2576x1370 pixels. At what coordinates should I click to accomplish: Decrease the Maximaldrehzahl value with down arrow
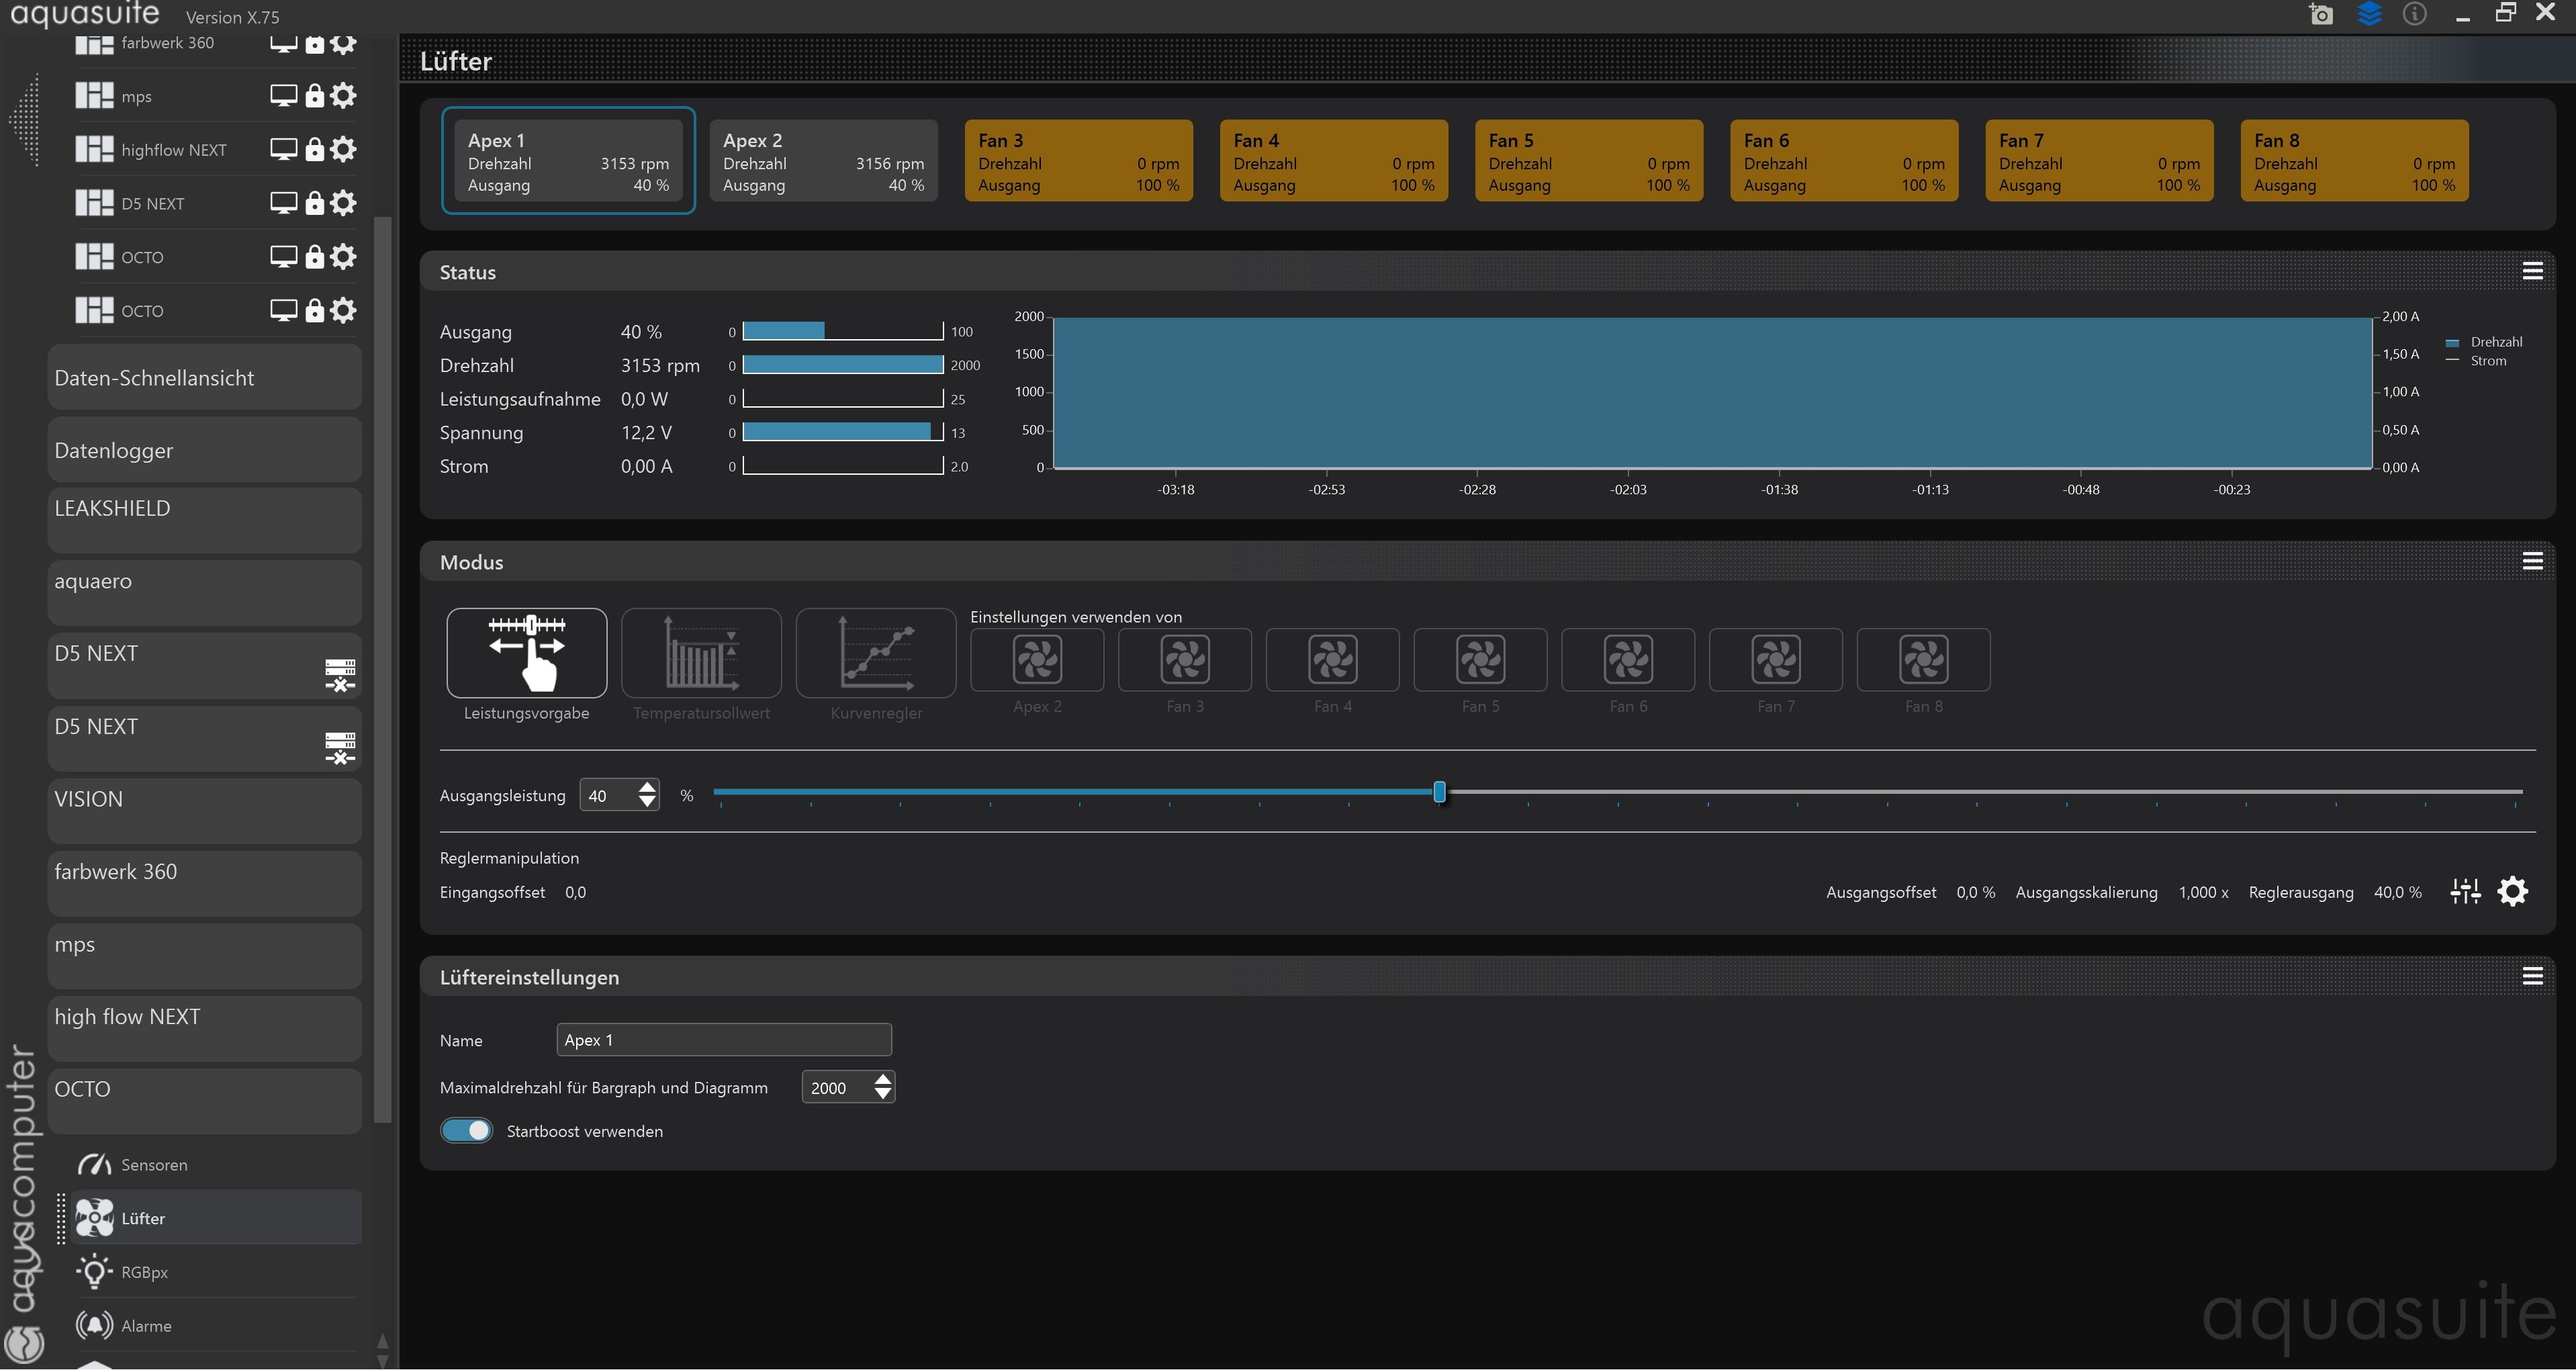(x=882, y=1094)
